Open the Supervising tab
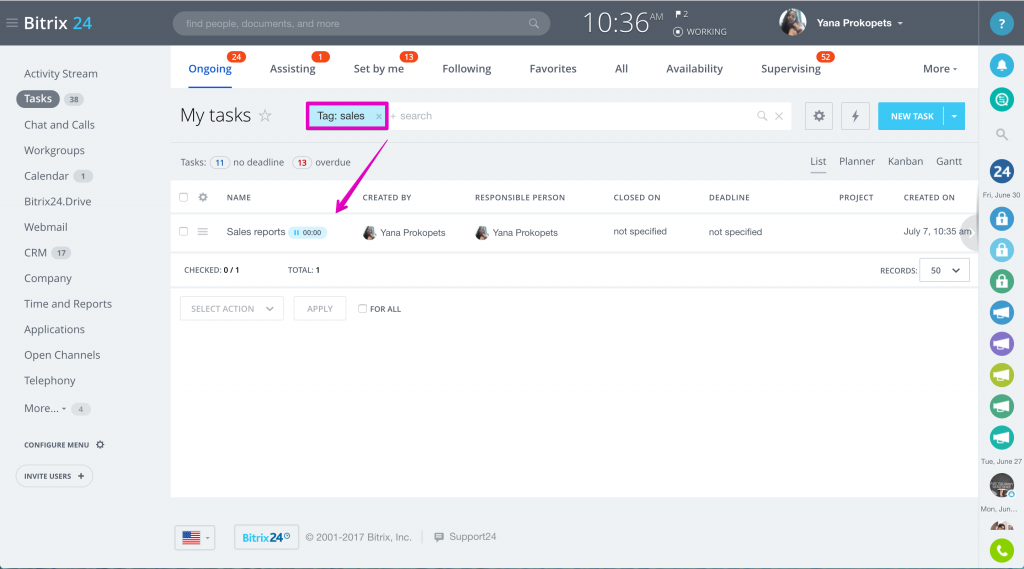 pyautogui.click(x=791, y=69)
